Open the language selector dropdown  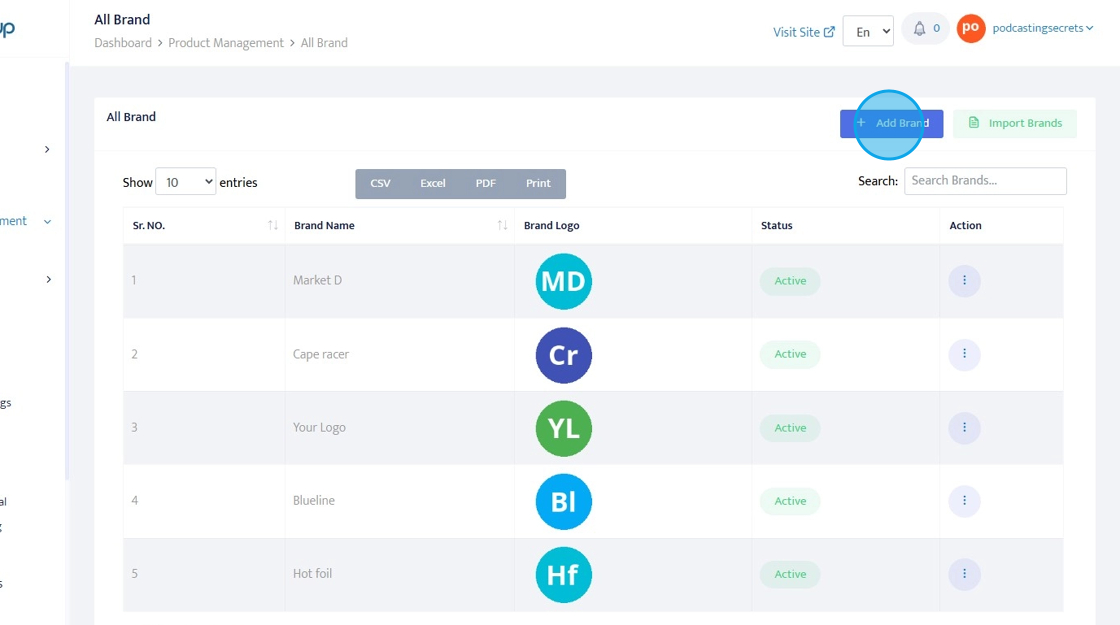pyautogui.click(x=867, y=31)
